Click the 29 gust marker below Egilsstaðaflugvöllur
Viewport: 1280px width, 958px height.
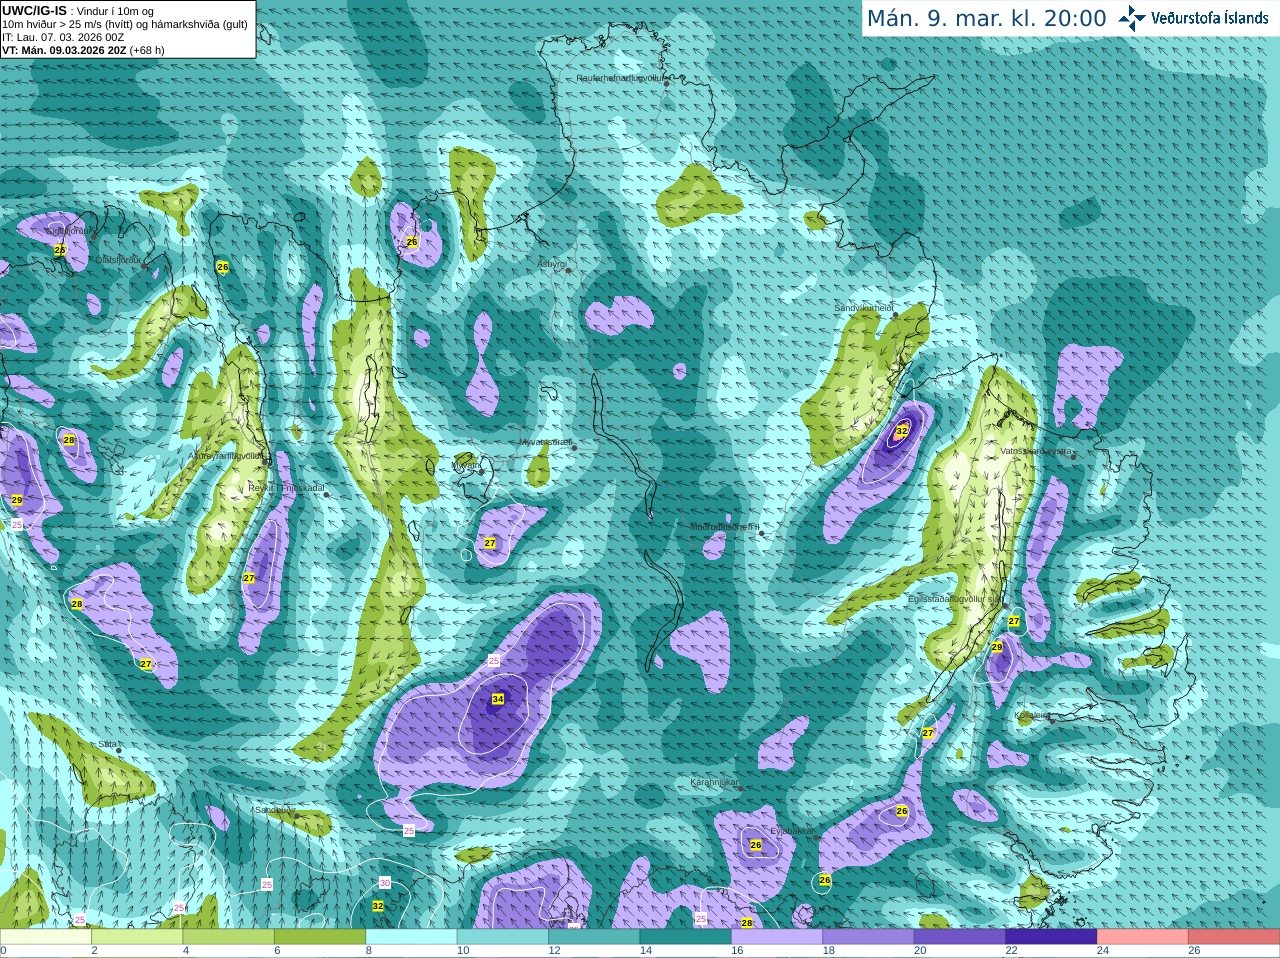click(997, 648)
